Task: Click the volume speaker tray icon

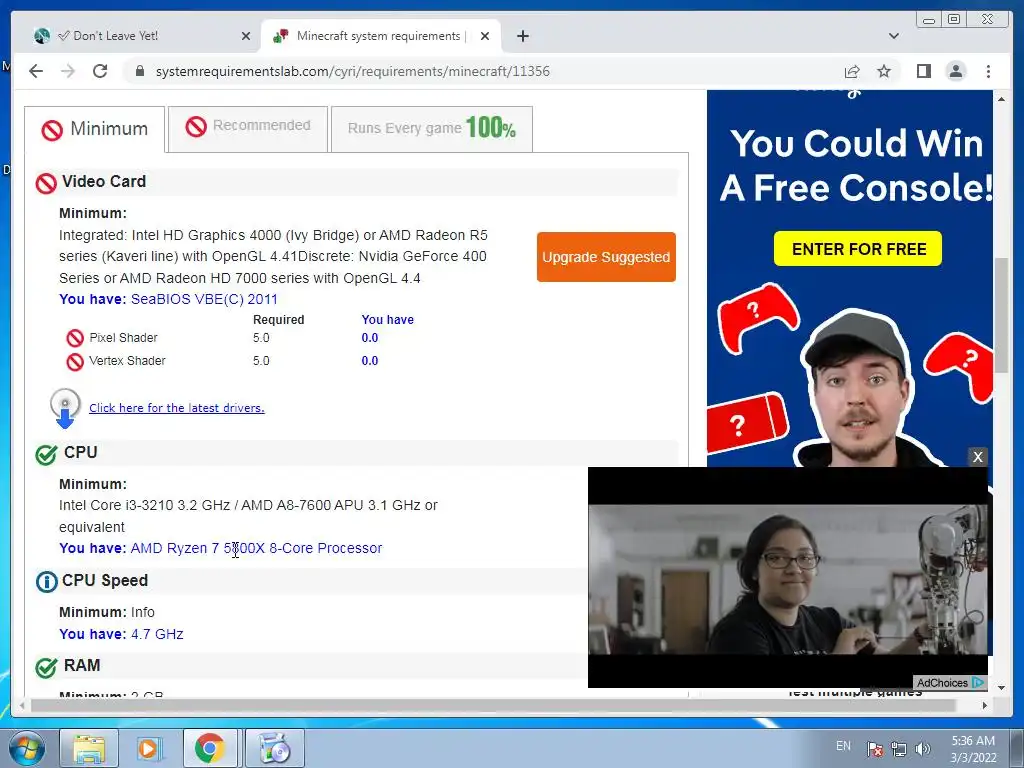Action: [x=922, y=748]
